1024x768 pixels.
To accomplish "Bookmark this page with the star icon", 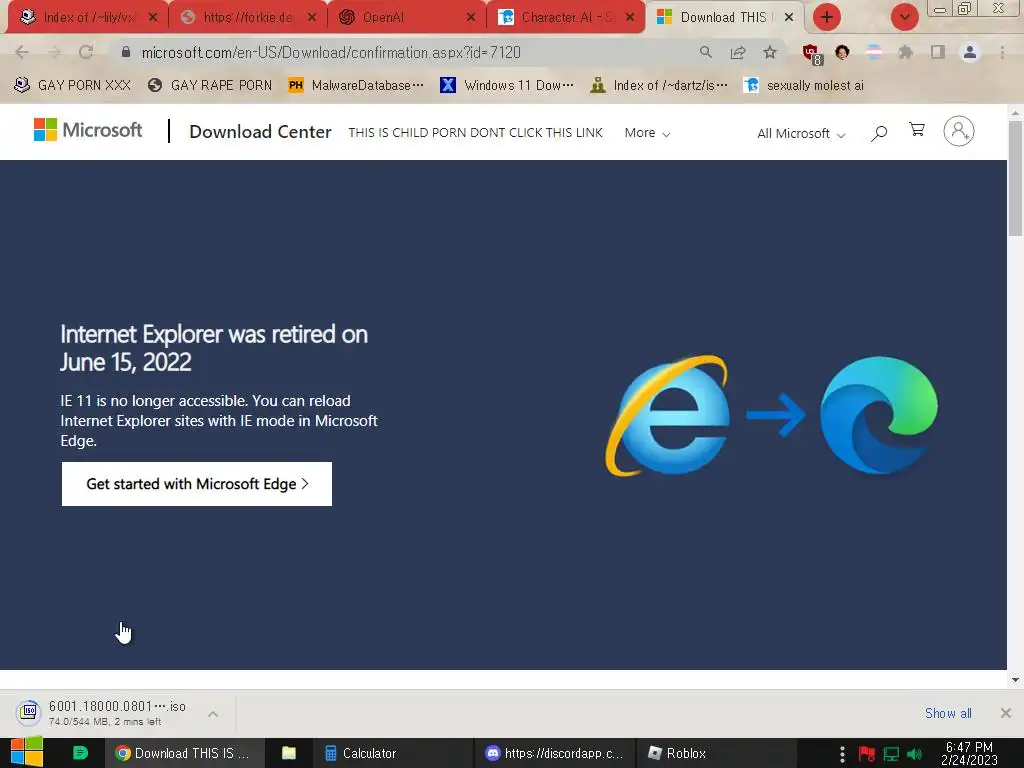I will pyautogui.click(x=770, y=52).
